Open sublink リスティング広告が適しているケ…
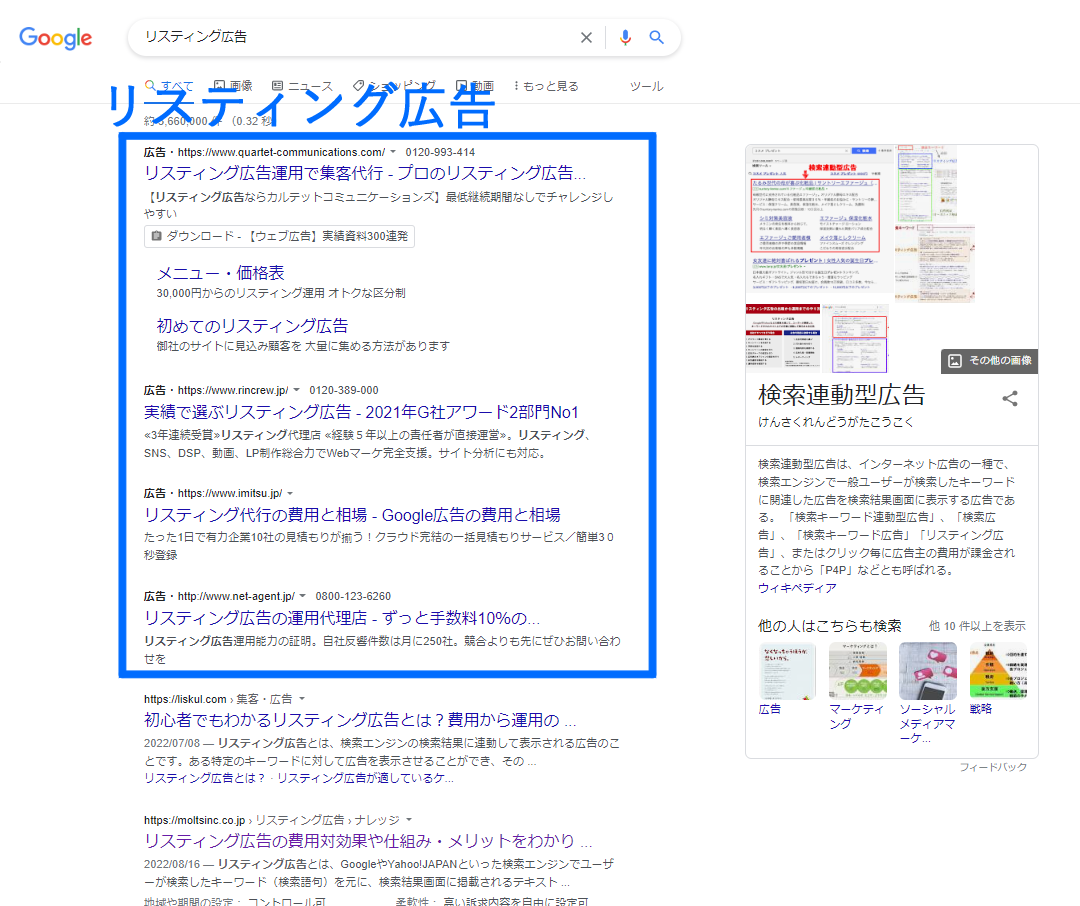Screen dimensions: 1080x906 click(365, 779)
